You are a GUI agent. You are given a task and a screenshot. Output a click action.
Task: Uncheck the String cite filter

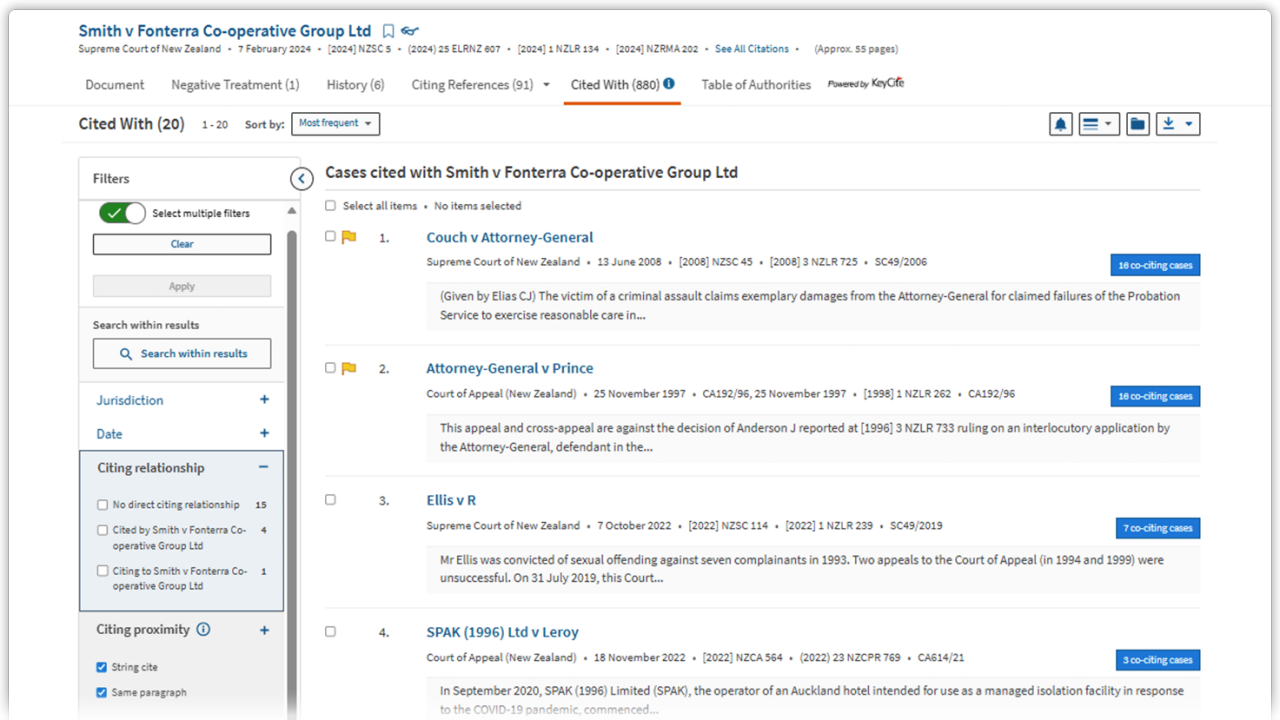pyautogui.click(x=102, y=667)
